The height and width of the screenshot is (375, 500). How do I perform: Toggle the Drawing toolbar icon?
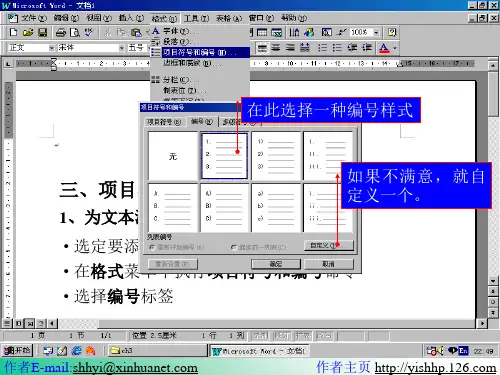309,32
